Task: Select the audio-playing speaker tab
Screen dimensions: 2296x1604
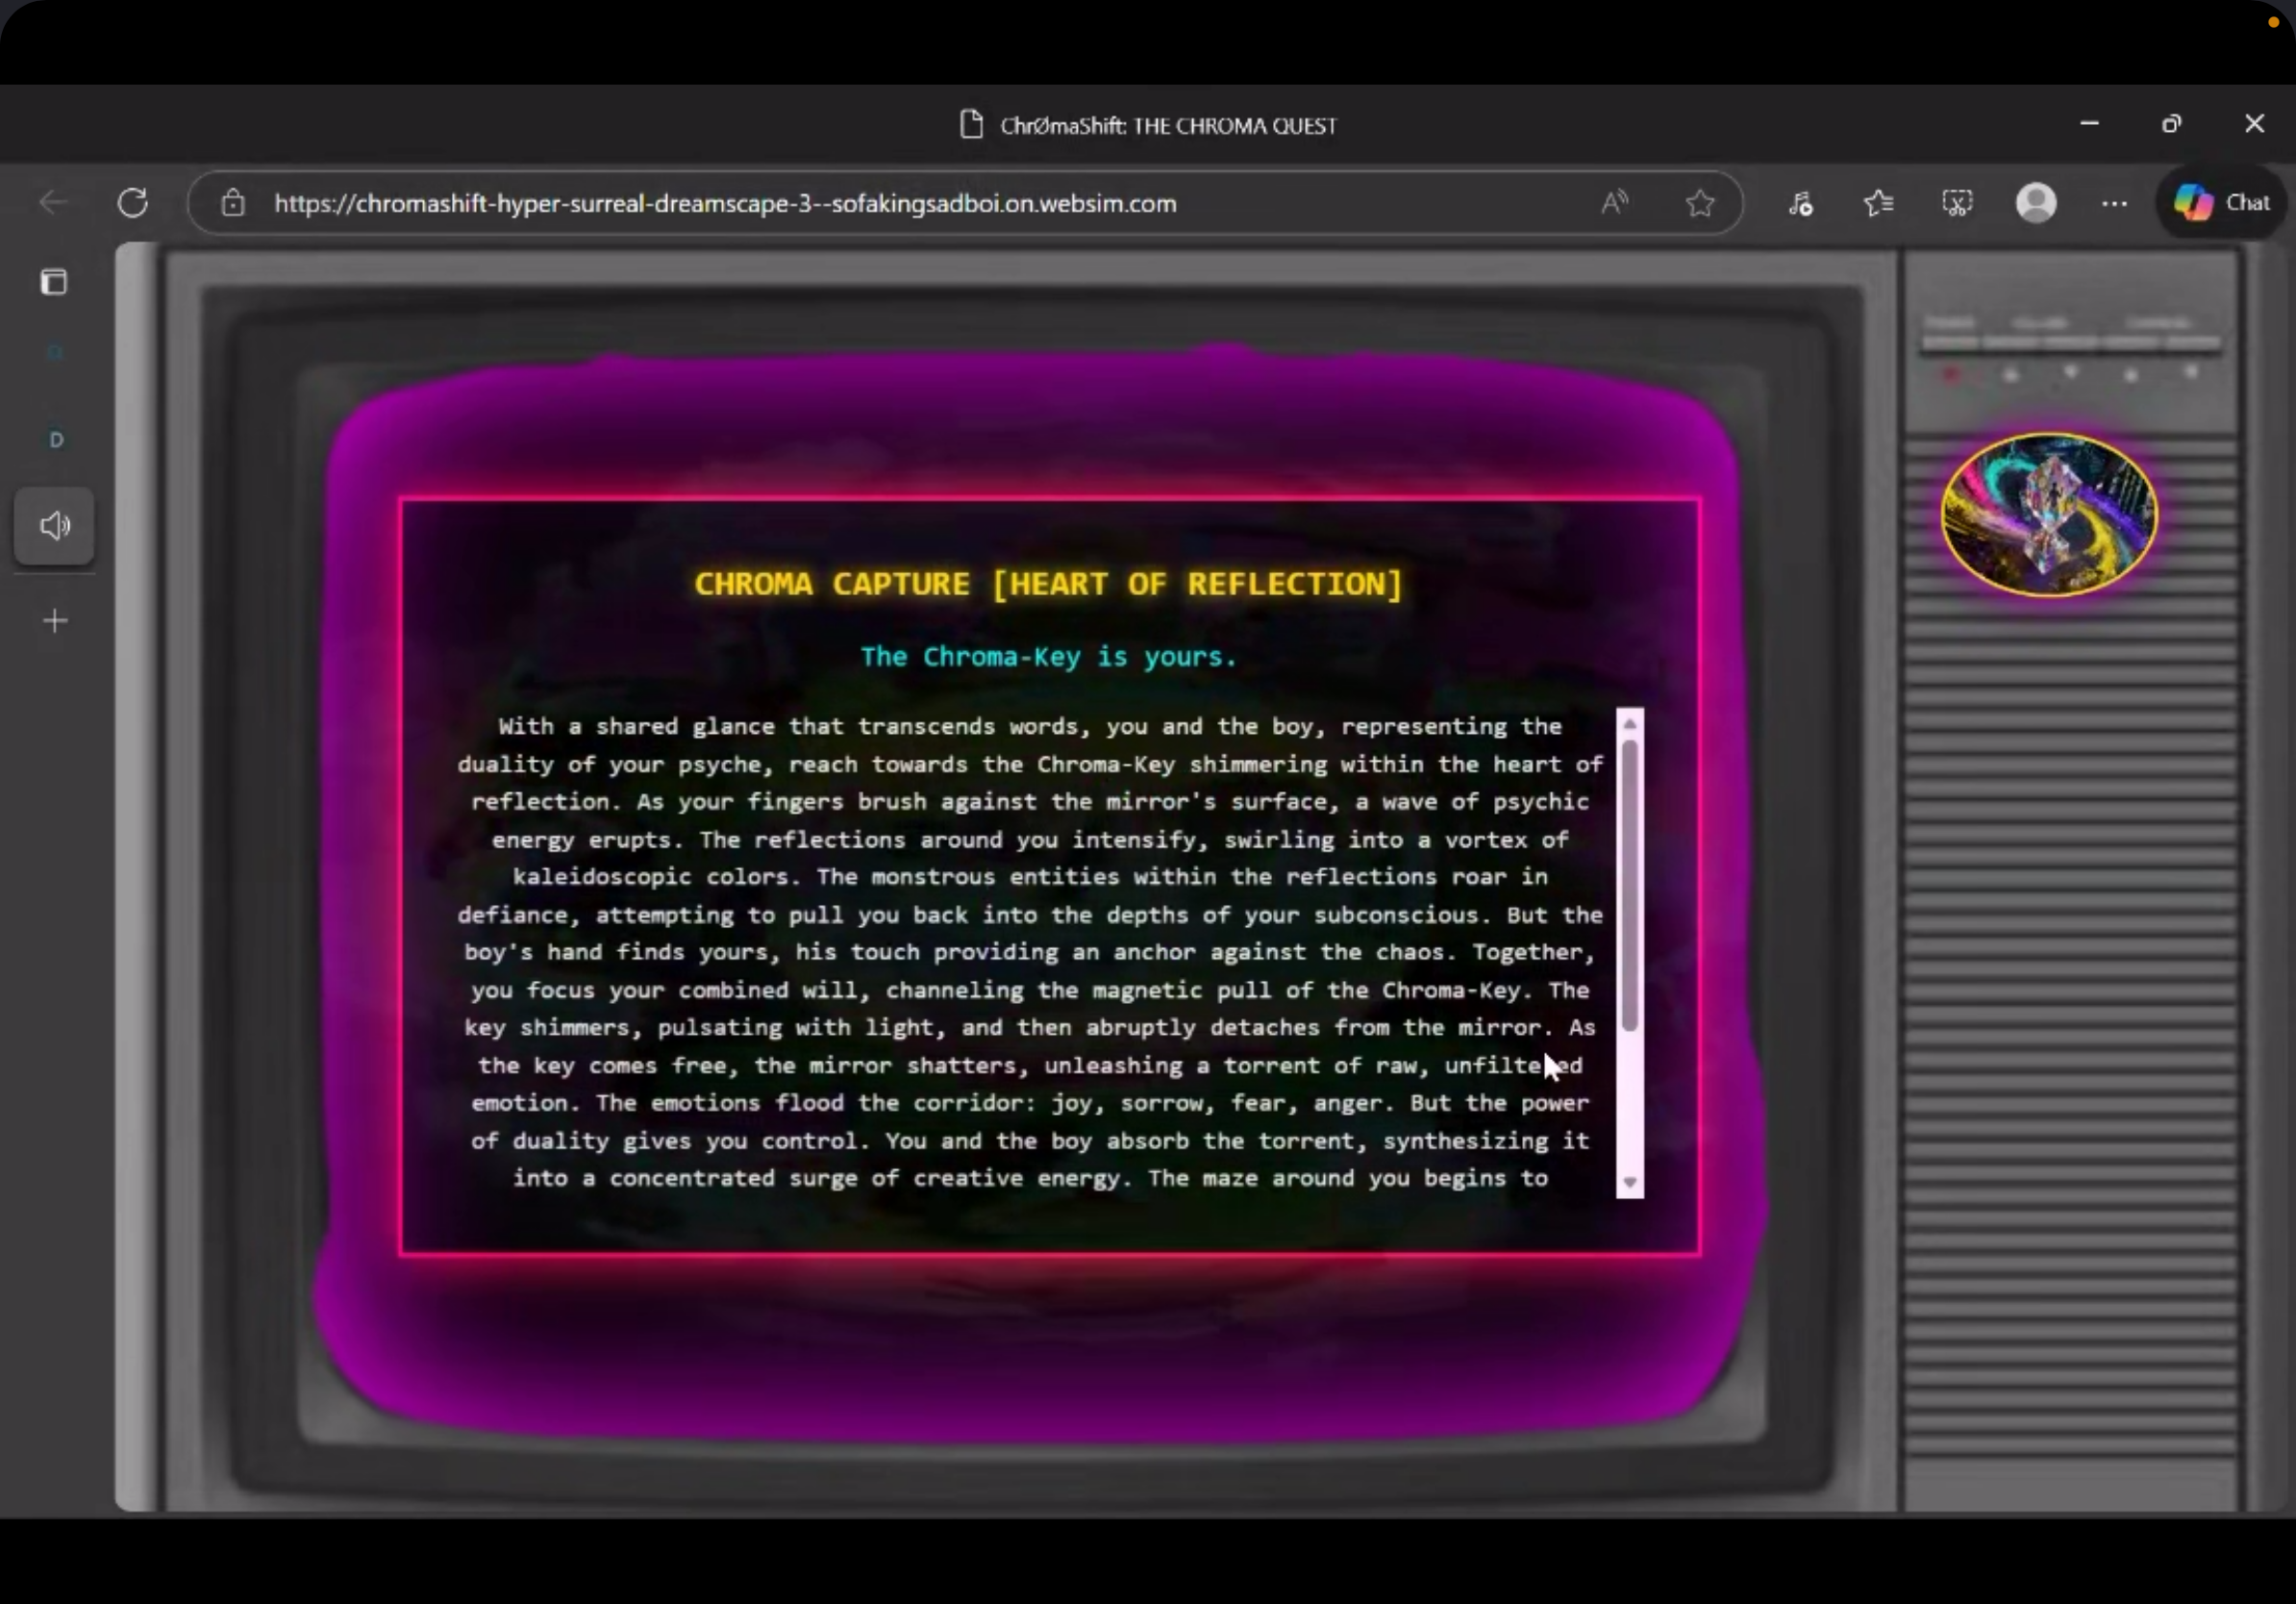Action: pos(54,526)
